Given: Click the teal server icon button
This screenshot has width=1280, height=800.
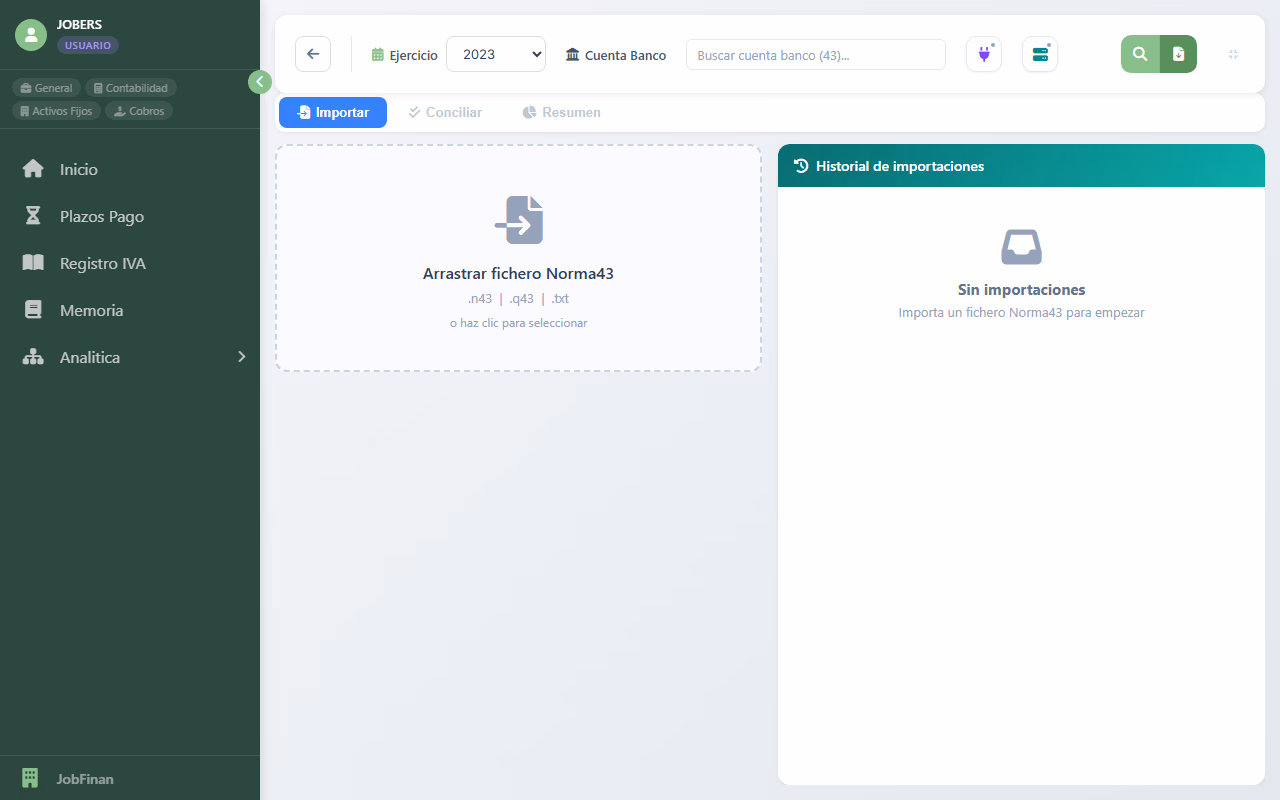Looking at the screenshot, I should click(1040, 54).
